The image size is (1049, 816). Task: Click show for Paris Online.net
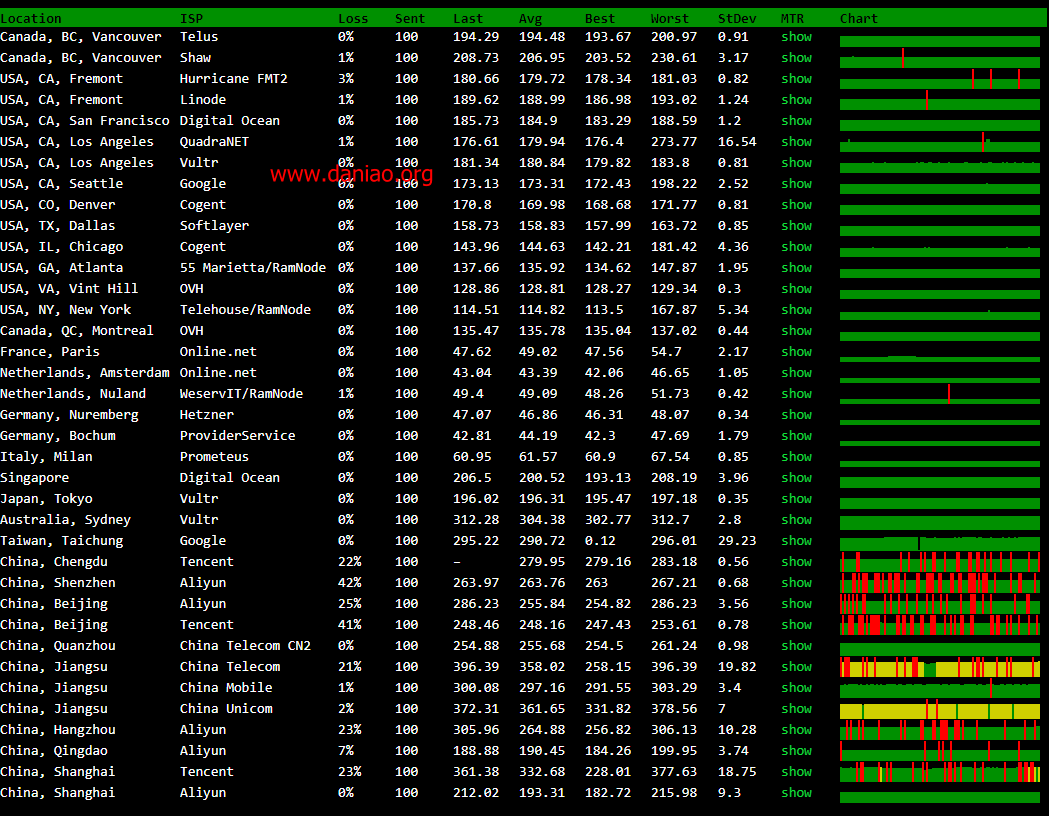tap(796, 352)
